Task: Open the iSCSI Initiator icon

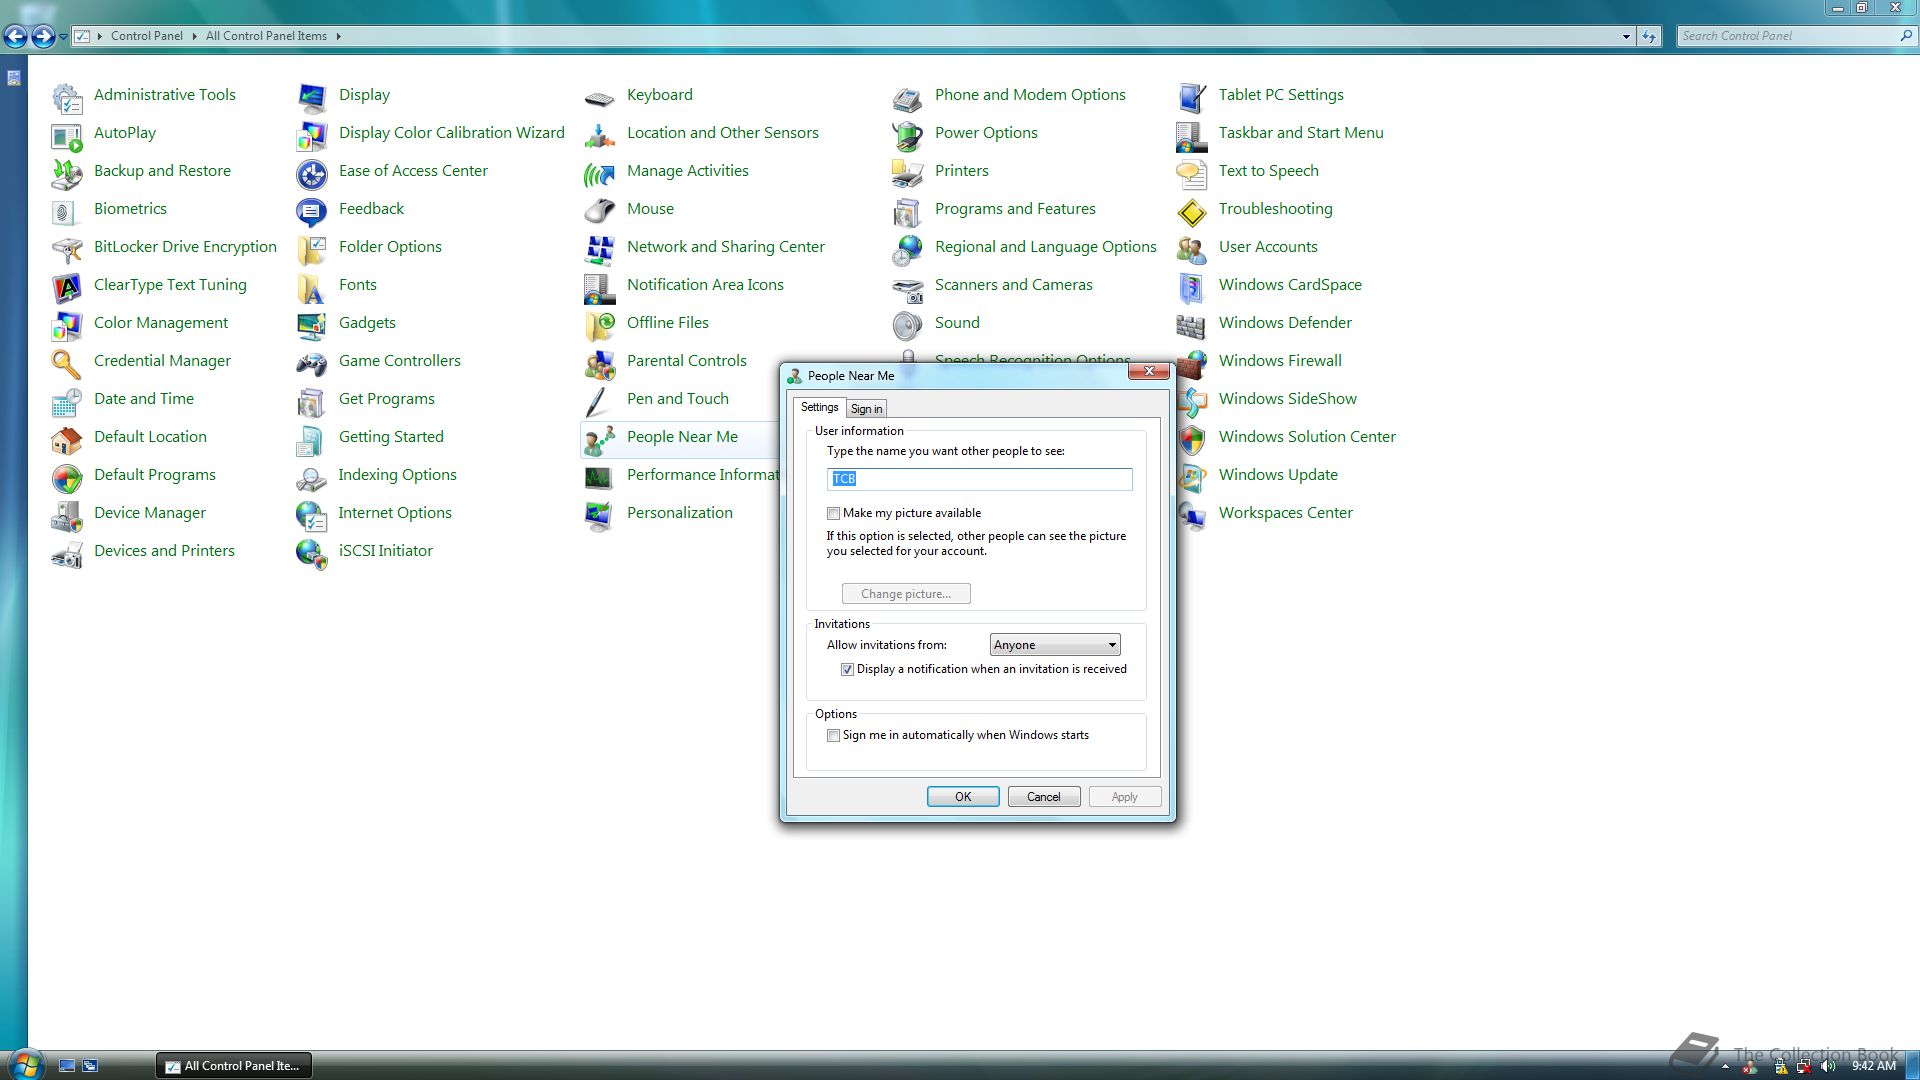Action: 312,554
